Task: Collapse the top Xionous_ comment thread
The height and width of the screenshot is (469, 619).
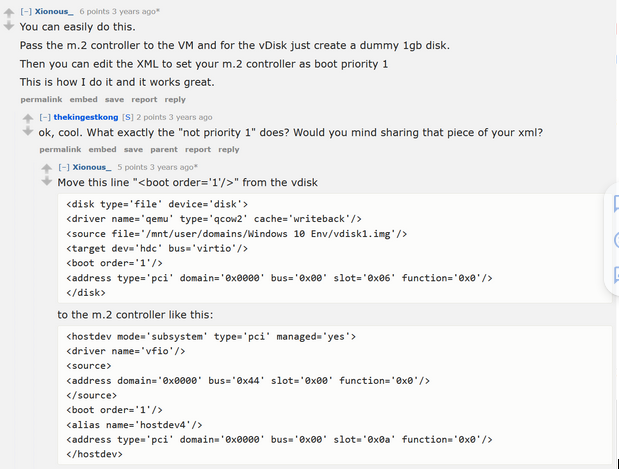Action: pos(25,11)
